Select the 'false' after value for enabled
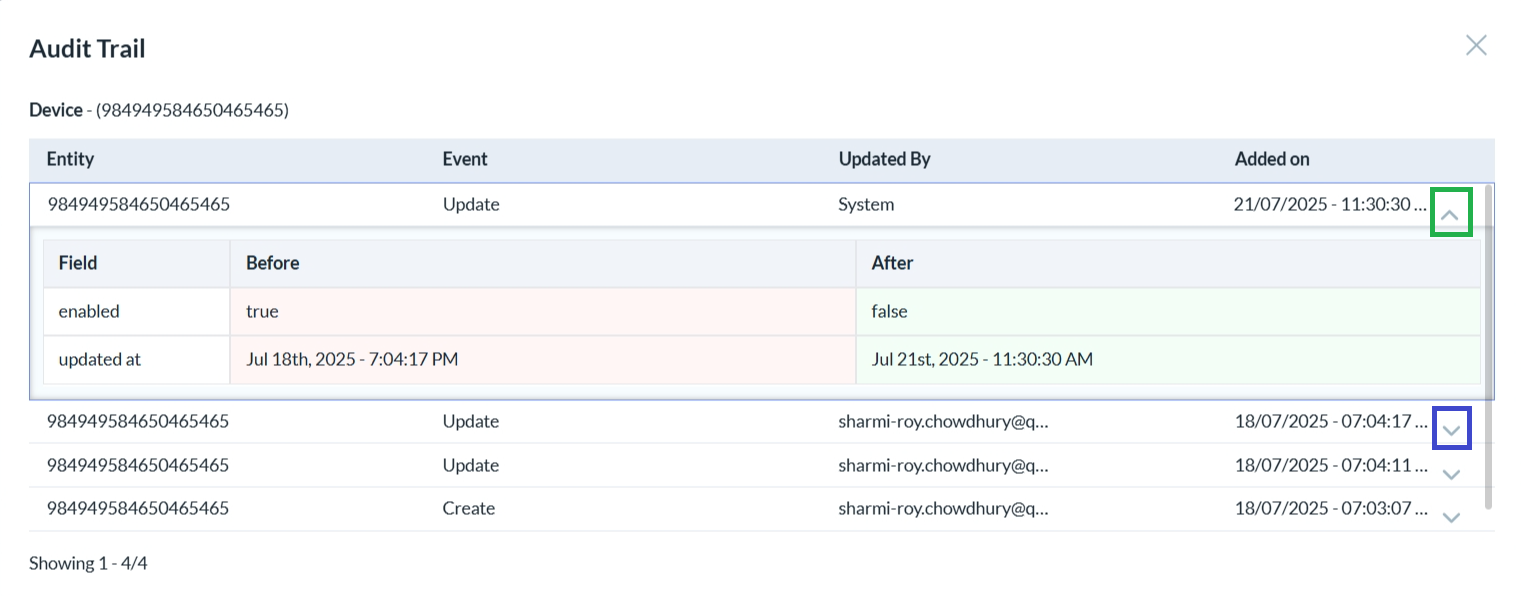This screenshot has width=1521, height=596. (x=889, y=311)
